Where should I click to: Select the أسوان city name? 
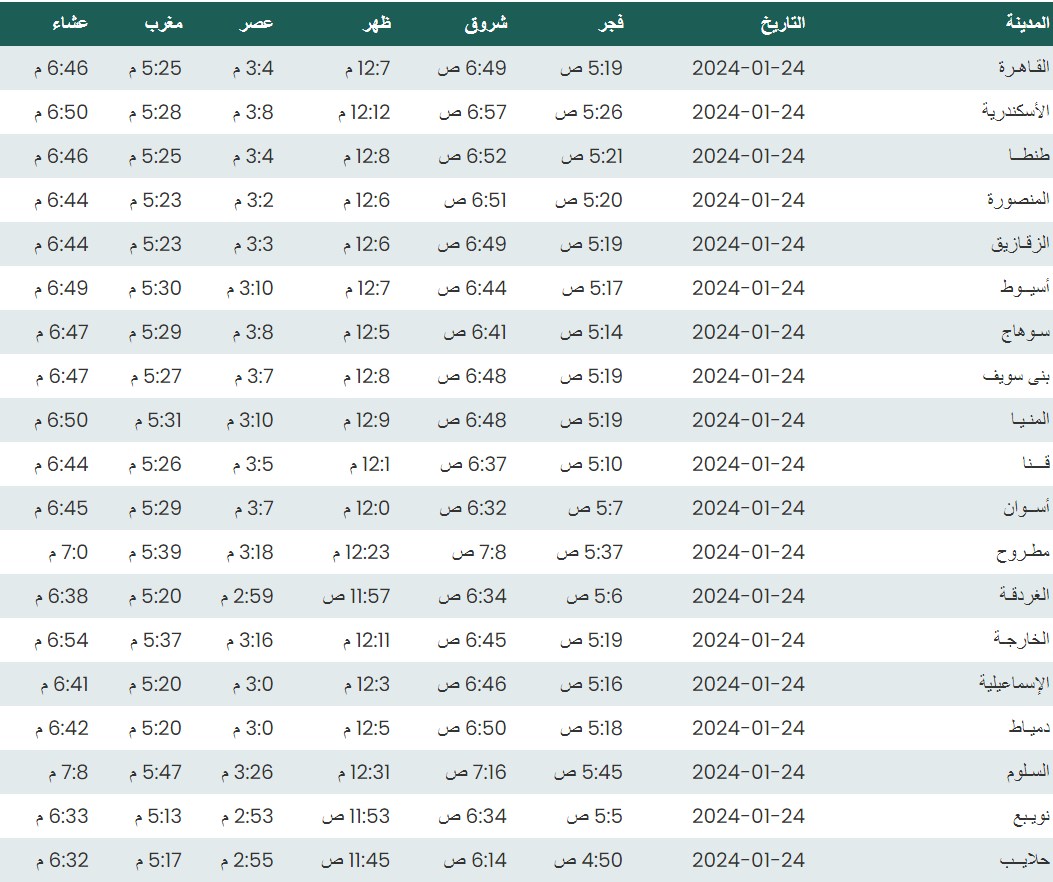[x=1026, y=508]
